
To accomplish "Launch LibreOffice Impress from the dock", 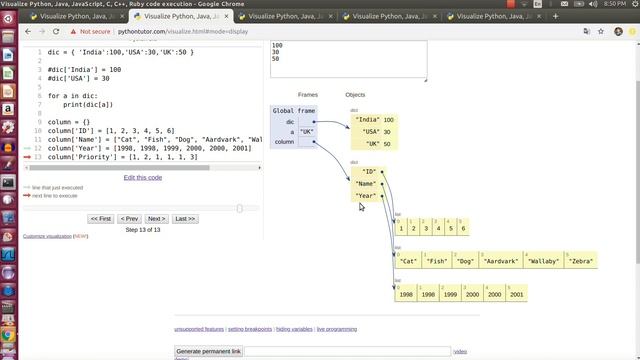I will click(8, 91).
